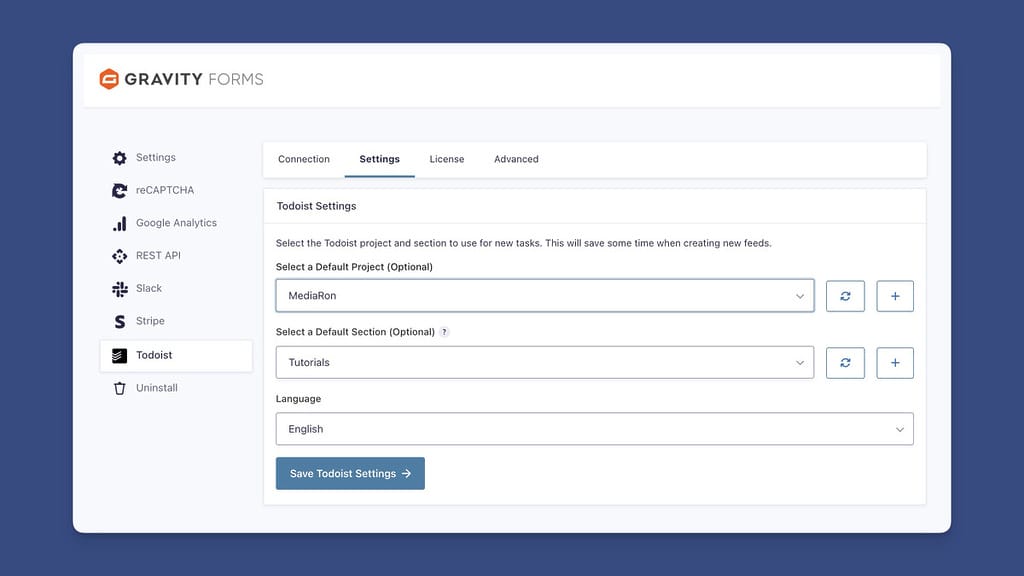Select the reCAPTCHA sidebar icon
This screenshot has width=1024, height=576.
pos(119,190)
